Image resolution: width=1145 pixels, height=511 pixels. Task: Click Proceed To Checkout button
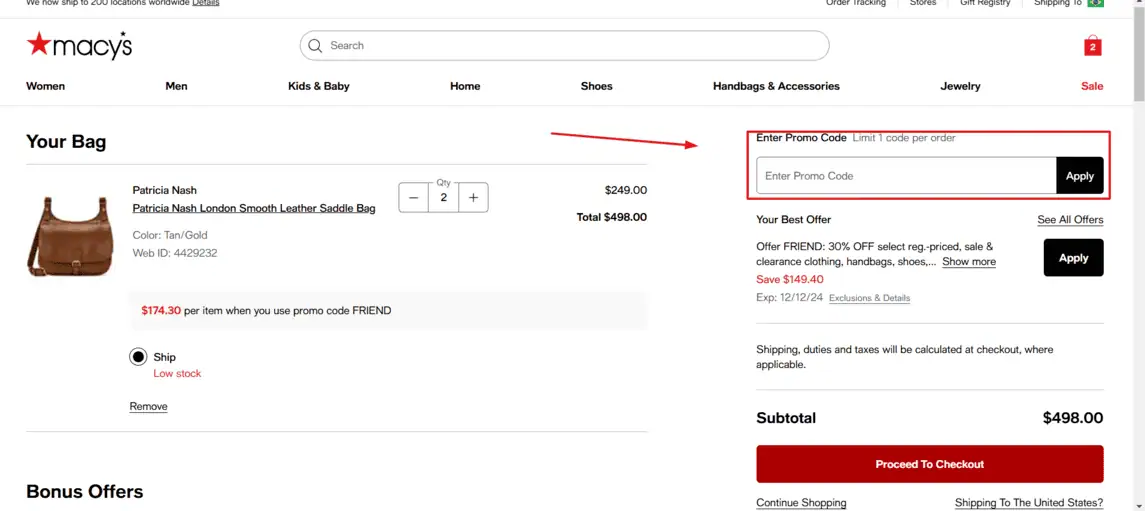930,464
